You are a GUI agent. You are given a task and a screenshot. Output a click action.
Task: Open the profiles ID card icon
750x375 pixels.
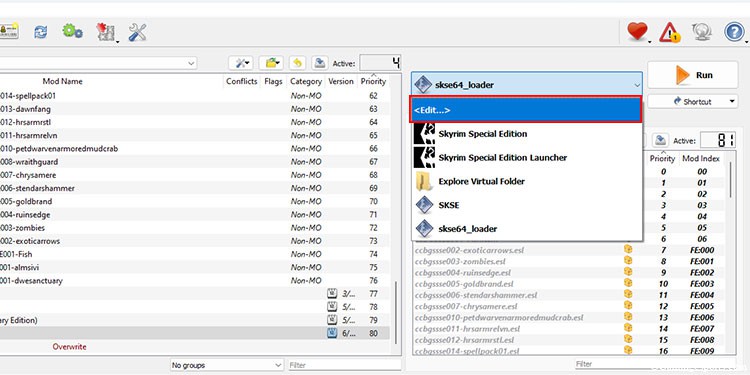(x=9, y=32)
